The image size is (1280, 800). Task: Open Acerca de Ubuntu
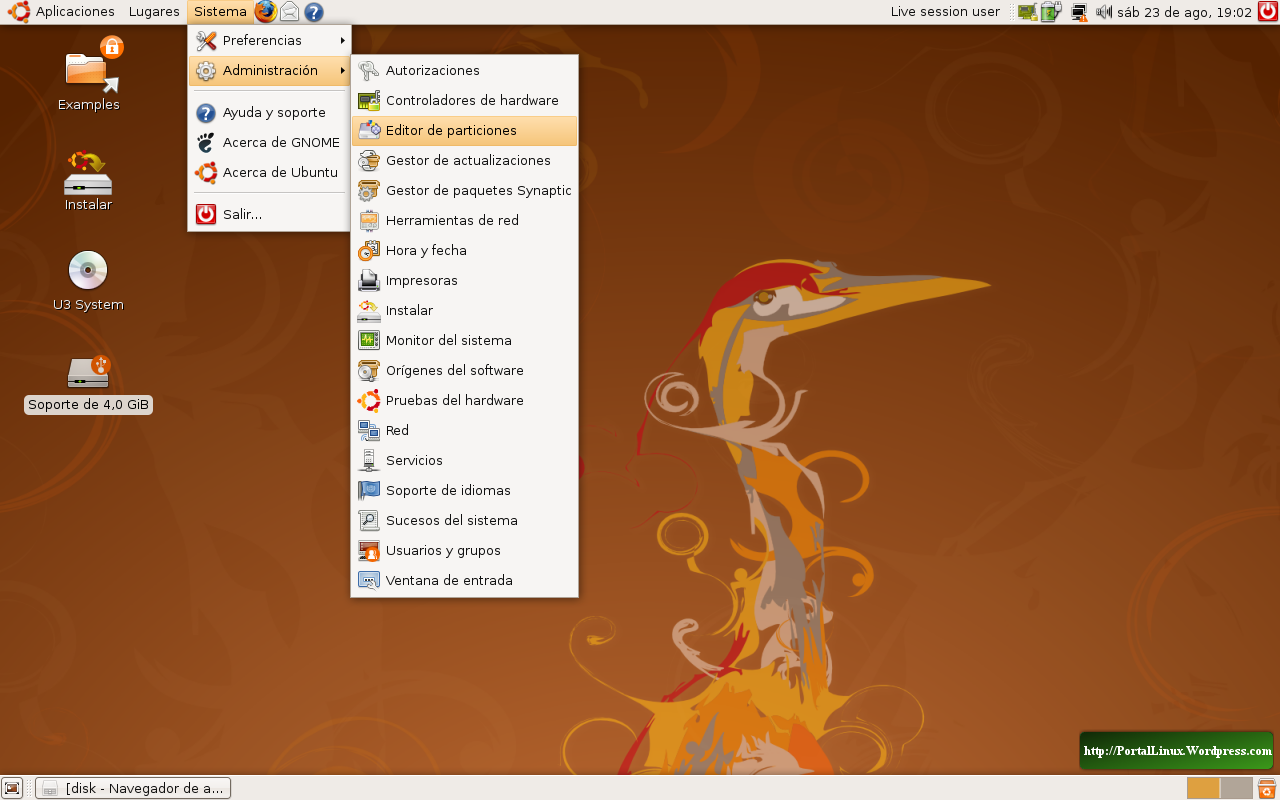coord(270,173)
